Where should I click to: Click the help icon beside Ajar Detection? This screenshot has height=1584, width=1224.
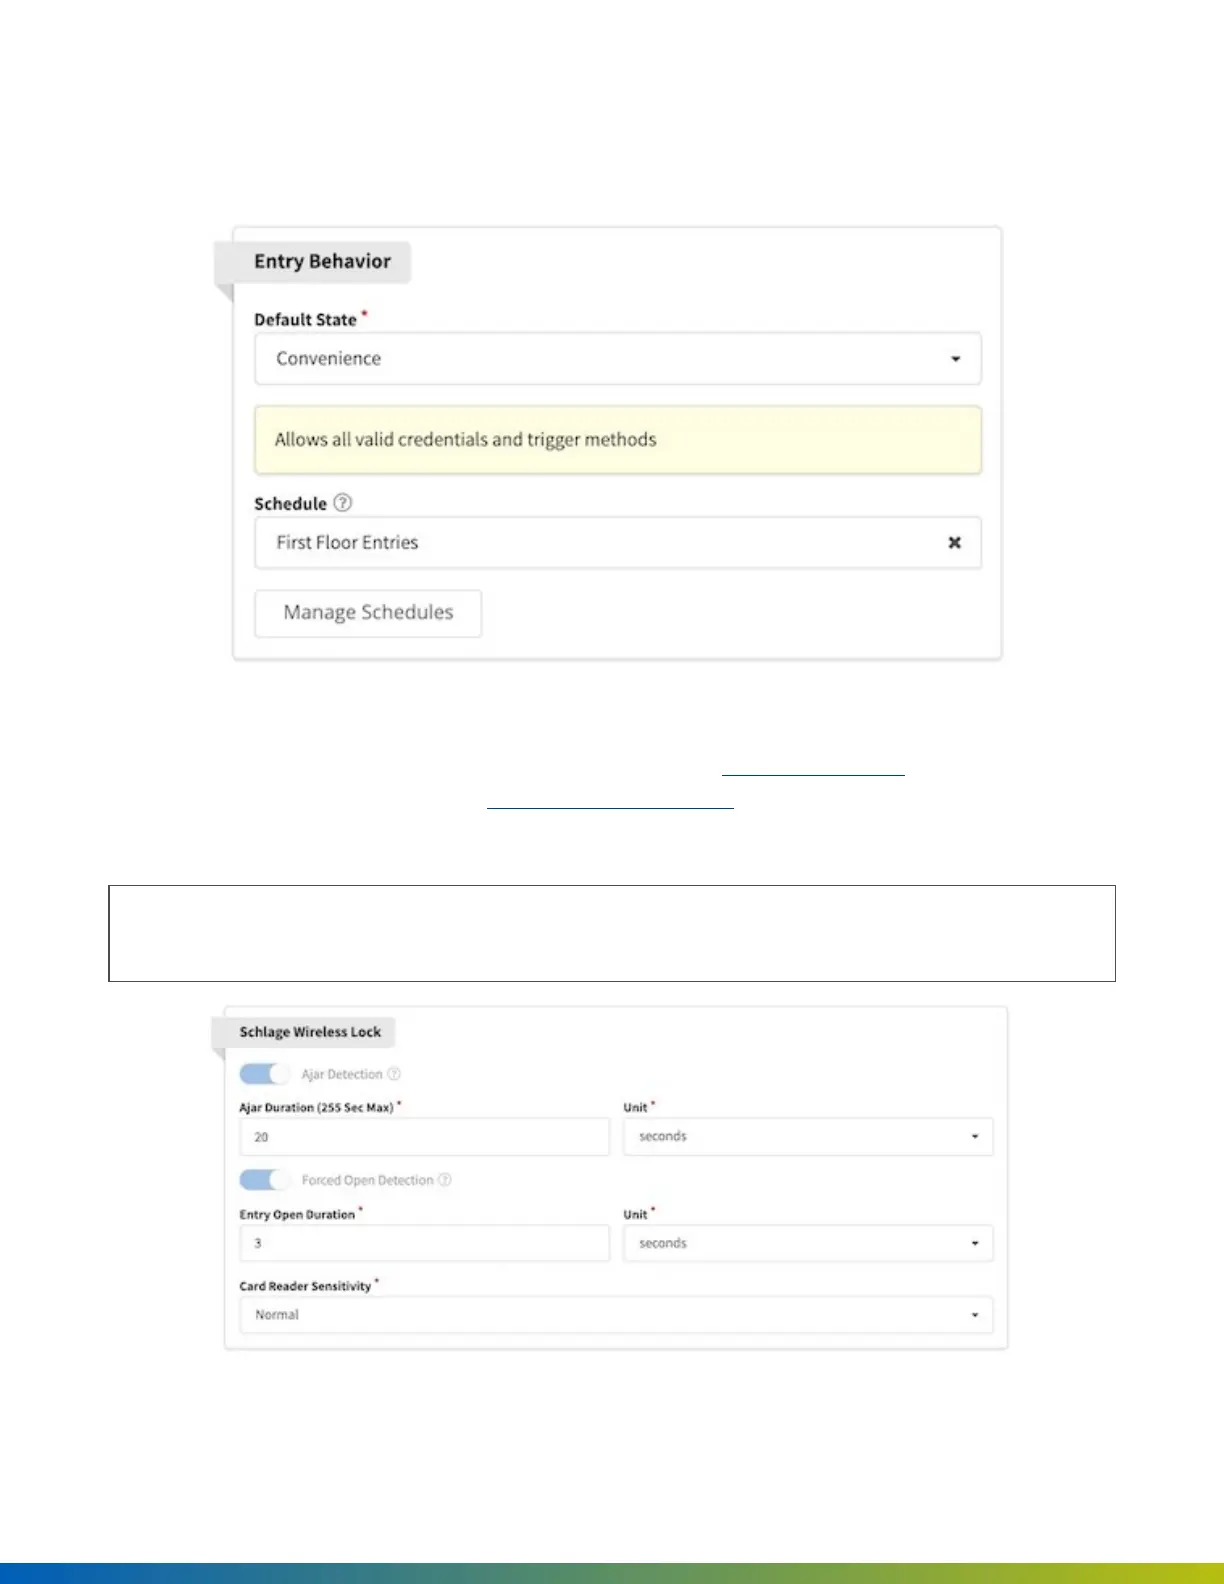coord(394,1074)
